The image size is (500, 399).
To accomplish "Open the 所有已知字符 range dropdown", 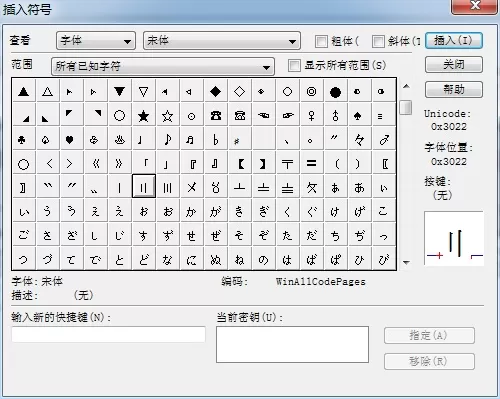I will pyautogui.click(x=163, y=66).
